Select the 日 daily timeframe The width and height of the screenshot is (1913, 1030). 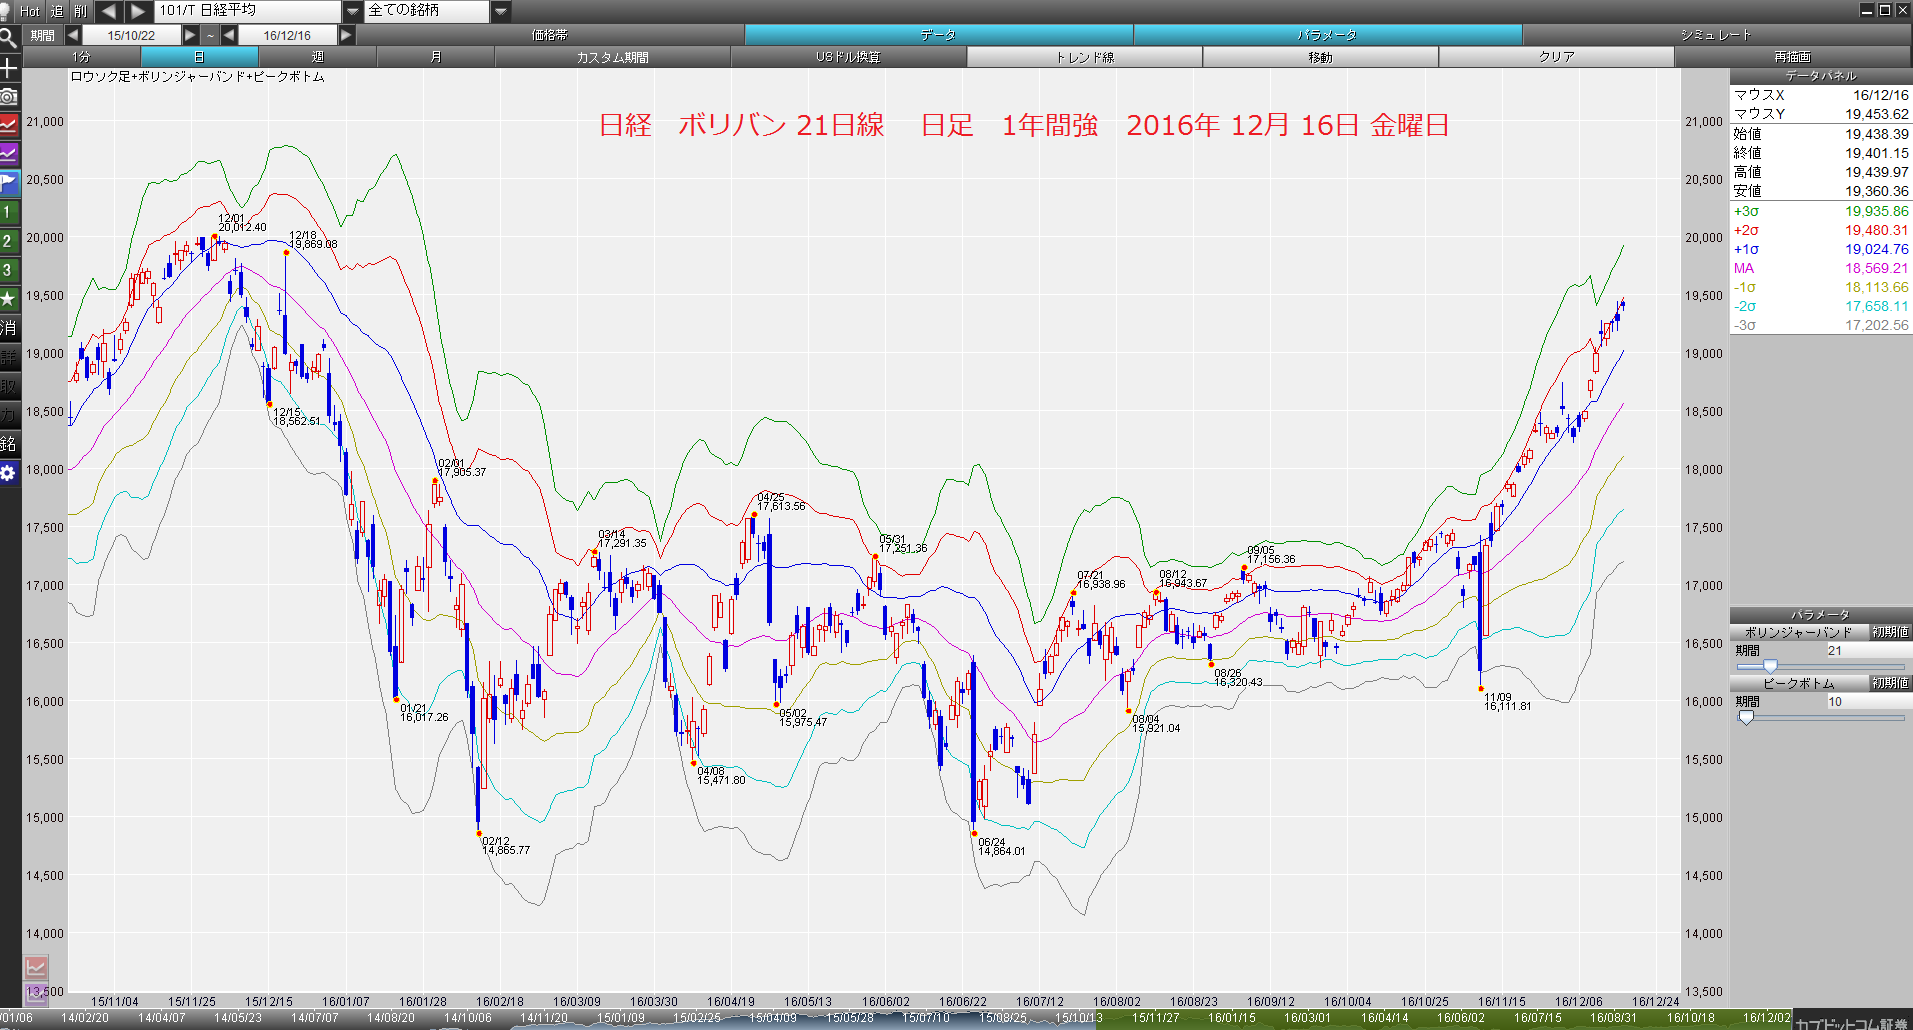click(x=199, y=57)
